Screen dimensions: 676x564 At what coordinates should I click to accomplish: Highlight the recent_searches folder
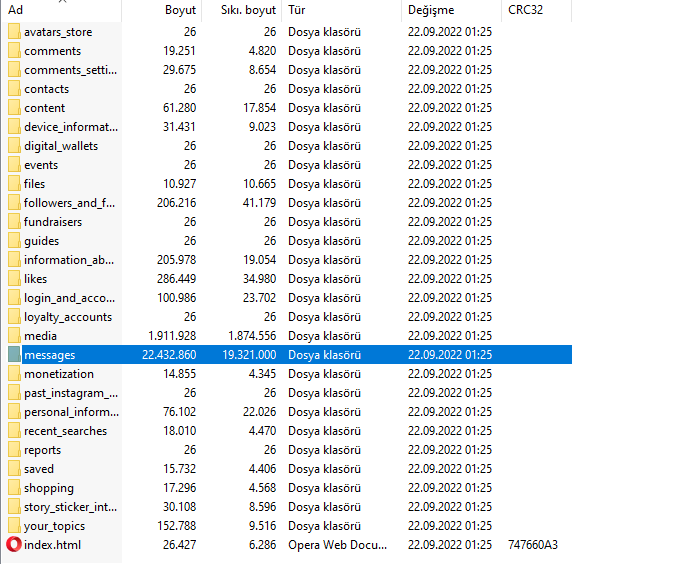tap(65, 431)
